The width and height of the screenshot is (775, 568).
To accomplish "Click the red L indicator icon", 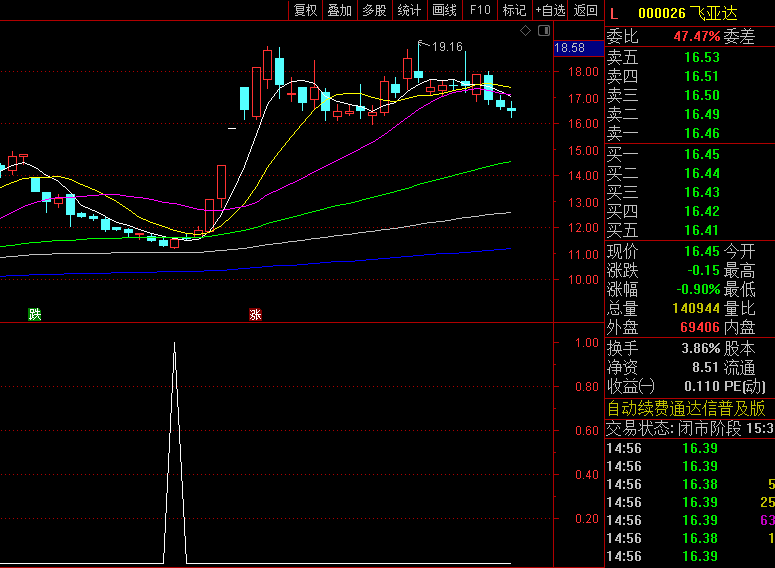I will pyautogui.click(x=614, y=14).
